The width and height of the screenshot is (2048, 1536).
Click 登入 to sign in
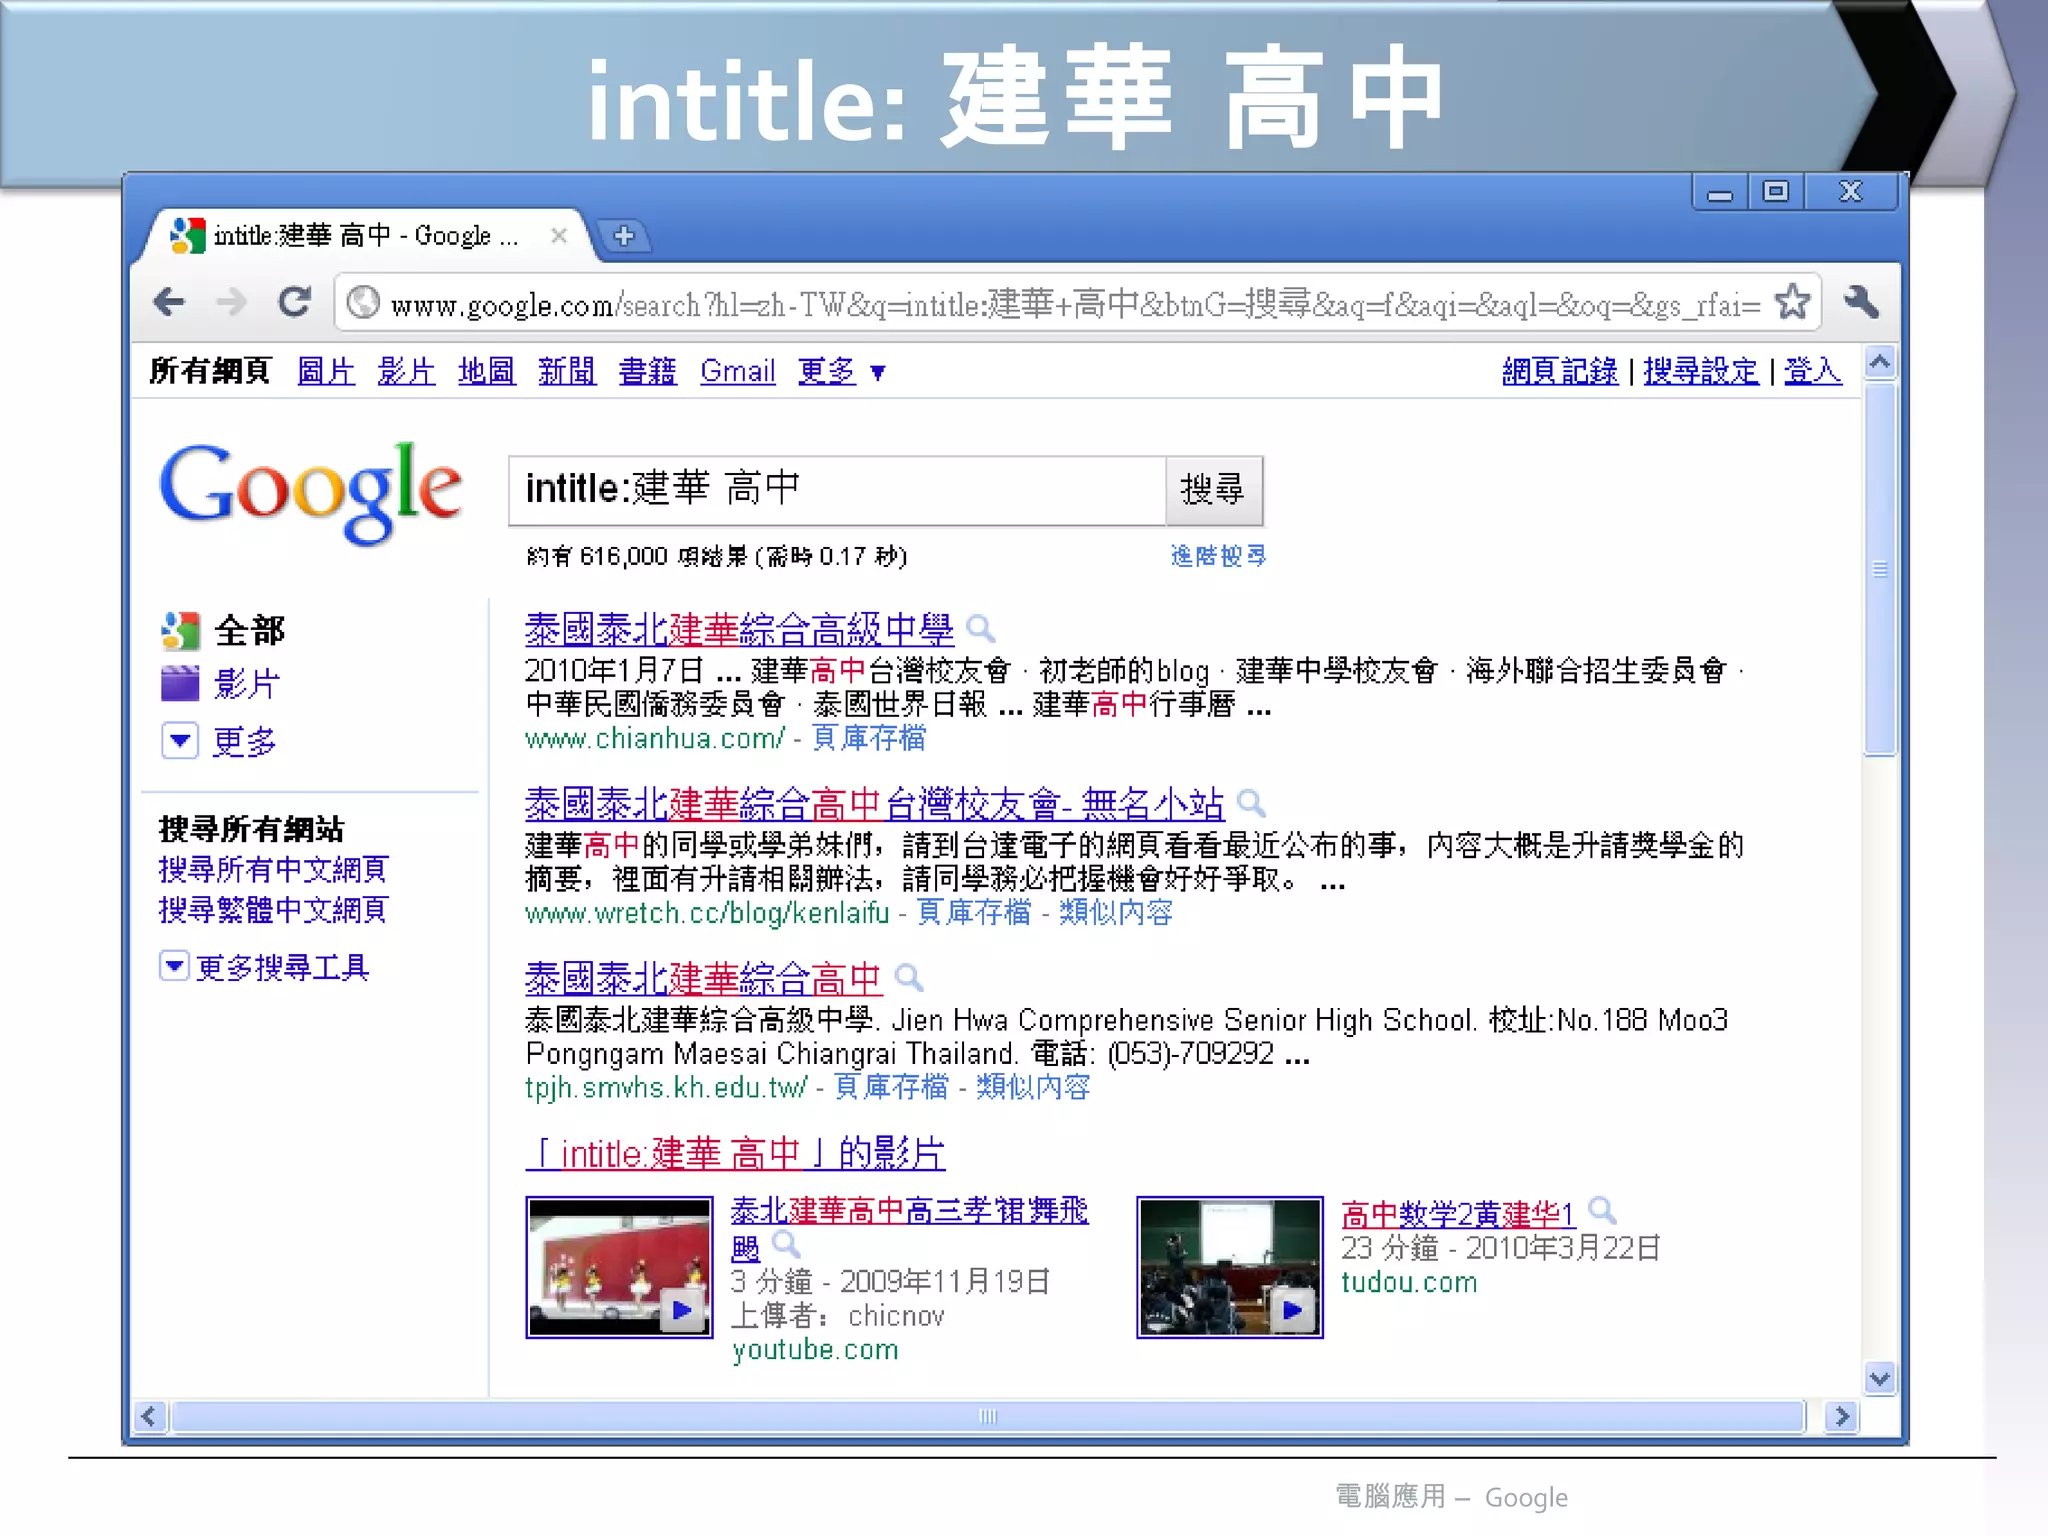coord(1812,372)
